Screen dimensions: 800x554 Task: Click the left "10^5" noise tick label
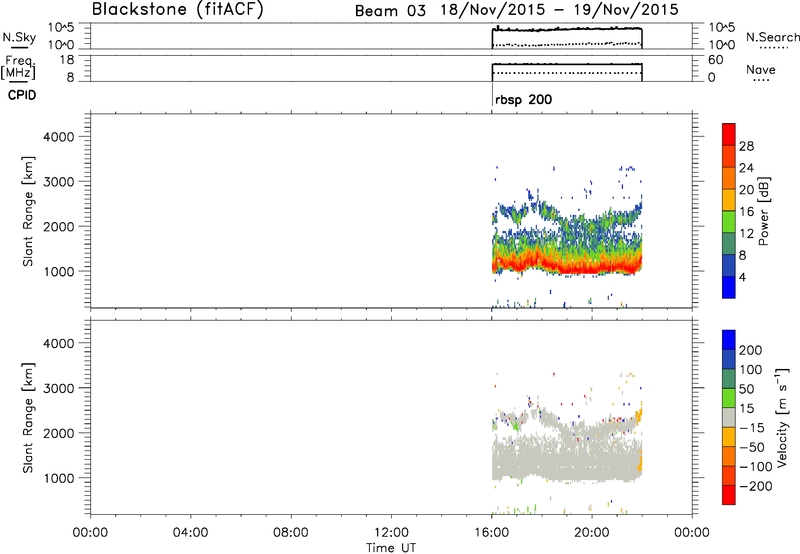coord(61,28)
